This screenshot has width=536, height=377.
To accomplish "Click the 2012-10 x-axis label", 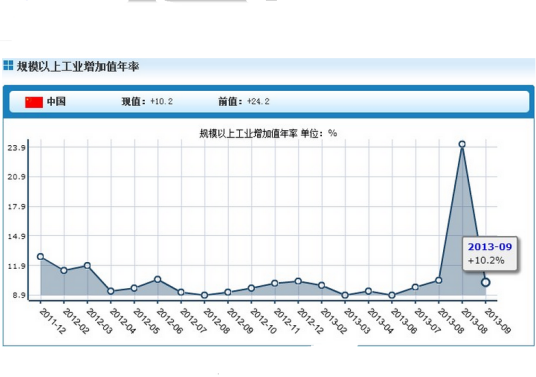I will click(263, 321).
